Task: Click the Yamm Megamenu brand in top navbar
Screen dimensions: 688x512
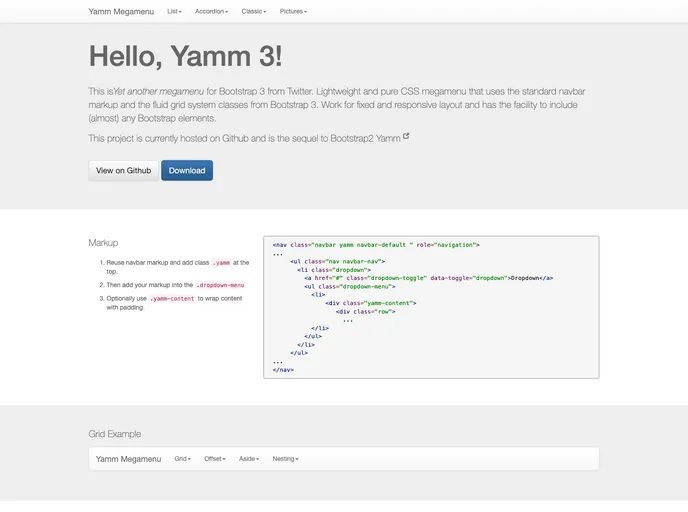Action: [x=121, y=11]
